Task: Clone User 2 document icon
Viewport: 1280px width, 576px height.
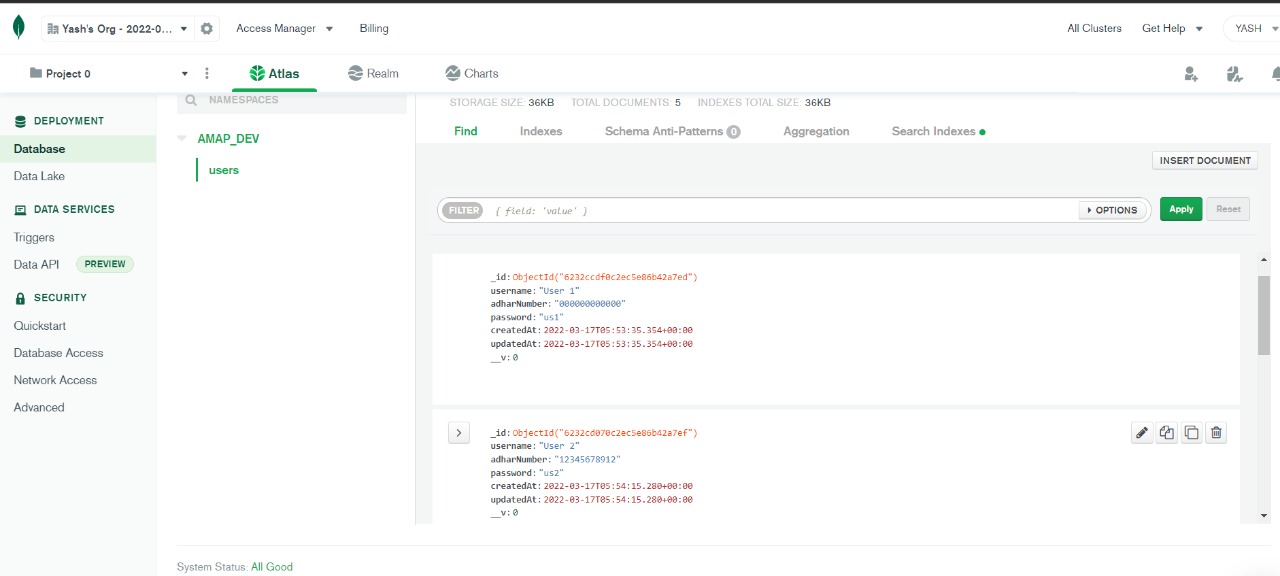Action: pos(1191,433)
